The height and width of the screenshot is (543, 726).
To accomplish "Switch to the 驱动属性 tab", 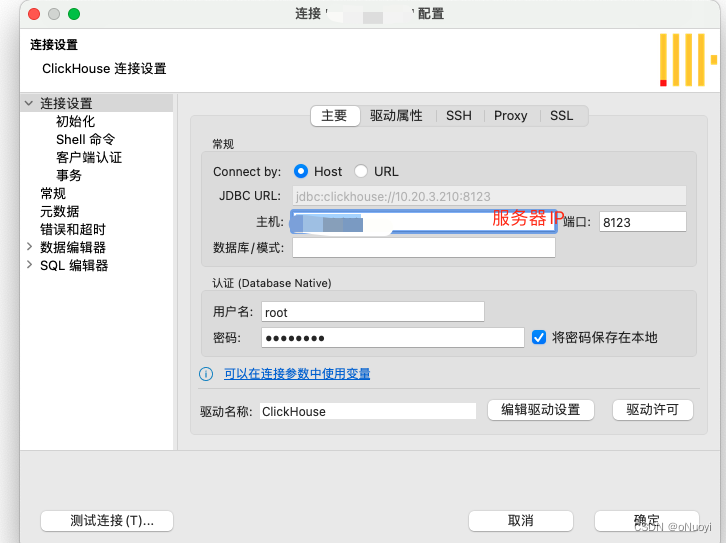I will click(x=396, y=116).
